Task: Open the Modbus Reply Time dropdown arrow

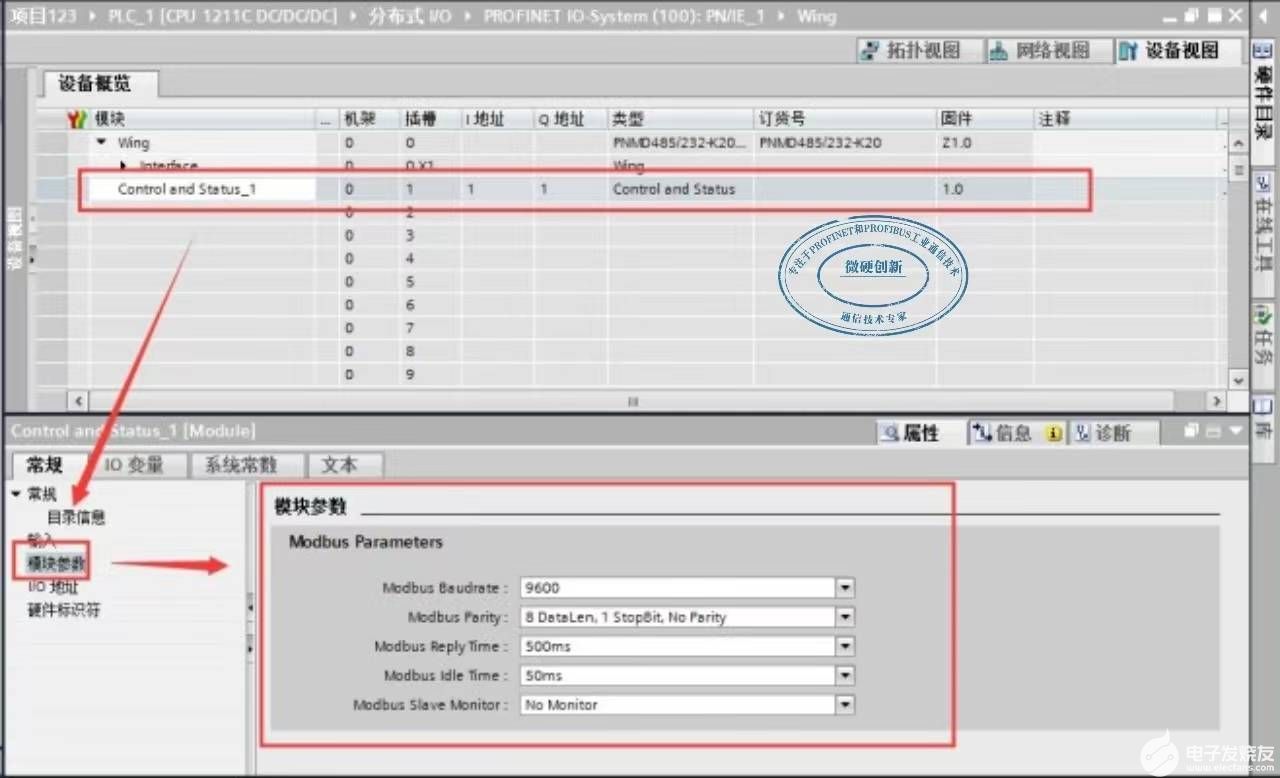Action: 846,646
